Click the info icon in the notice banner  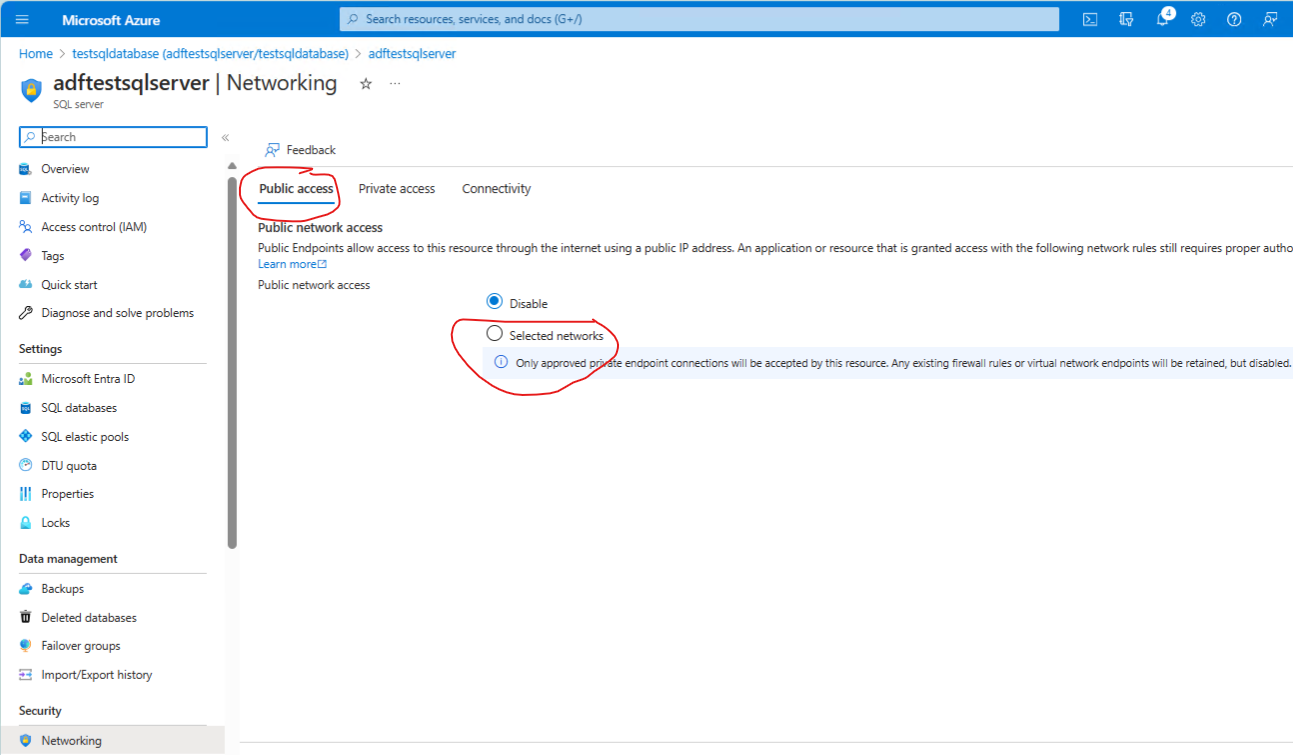click(502, 363)
